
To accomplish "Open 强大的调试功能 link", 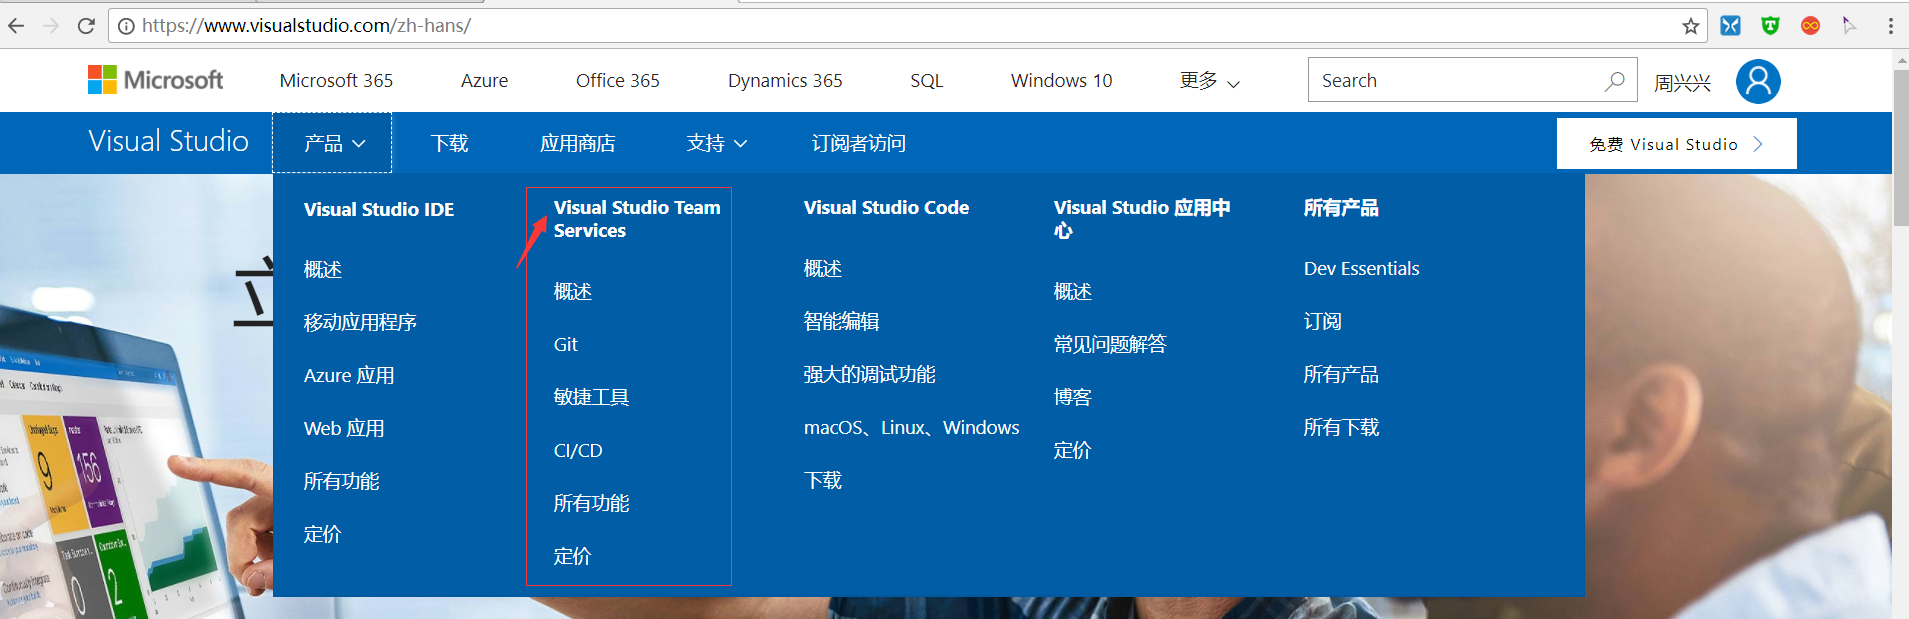I will coord(869,374).
